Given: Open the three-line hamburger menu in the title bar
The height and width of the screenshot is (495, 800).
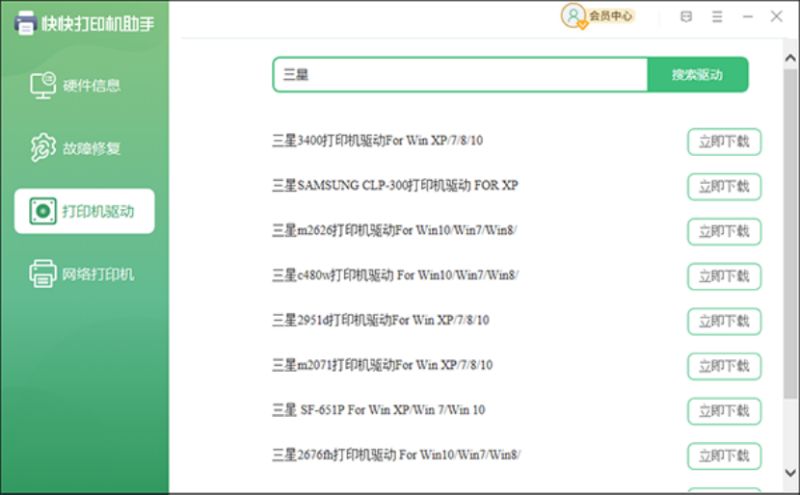Looking at the screenshot, I should coord(716,17).
